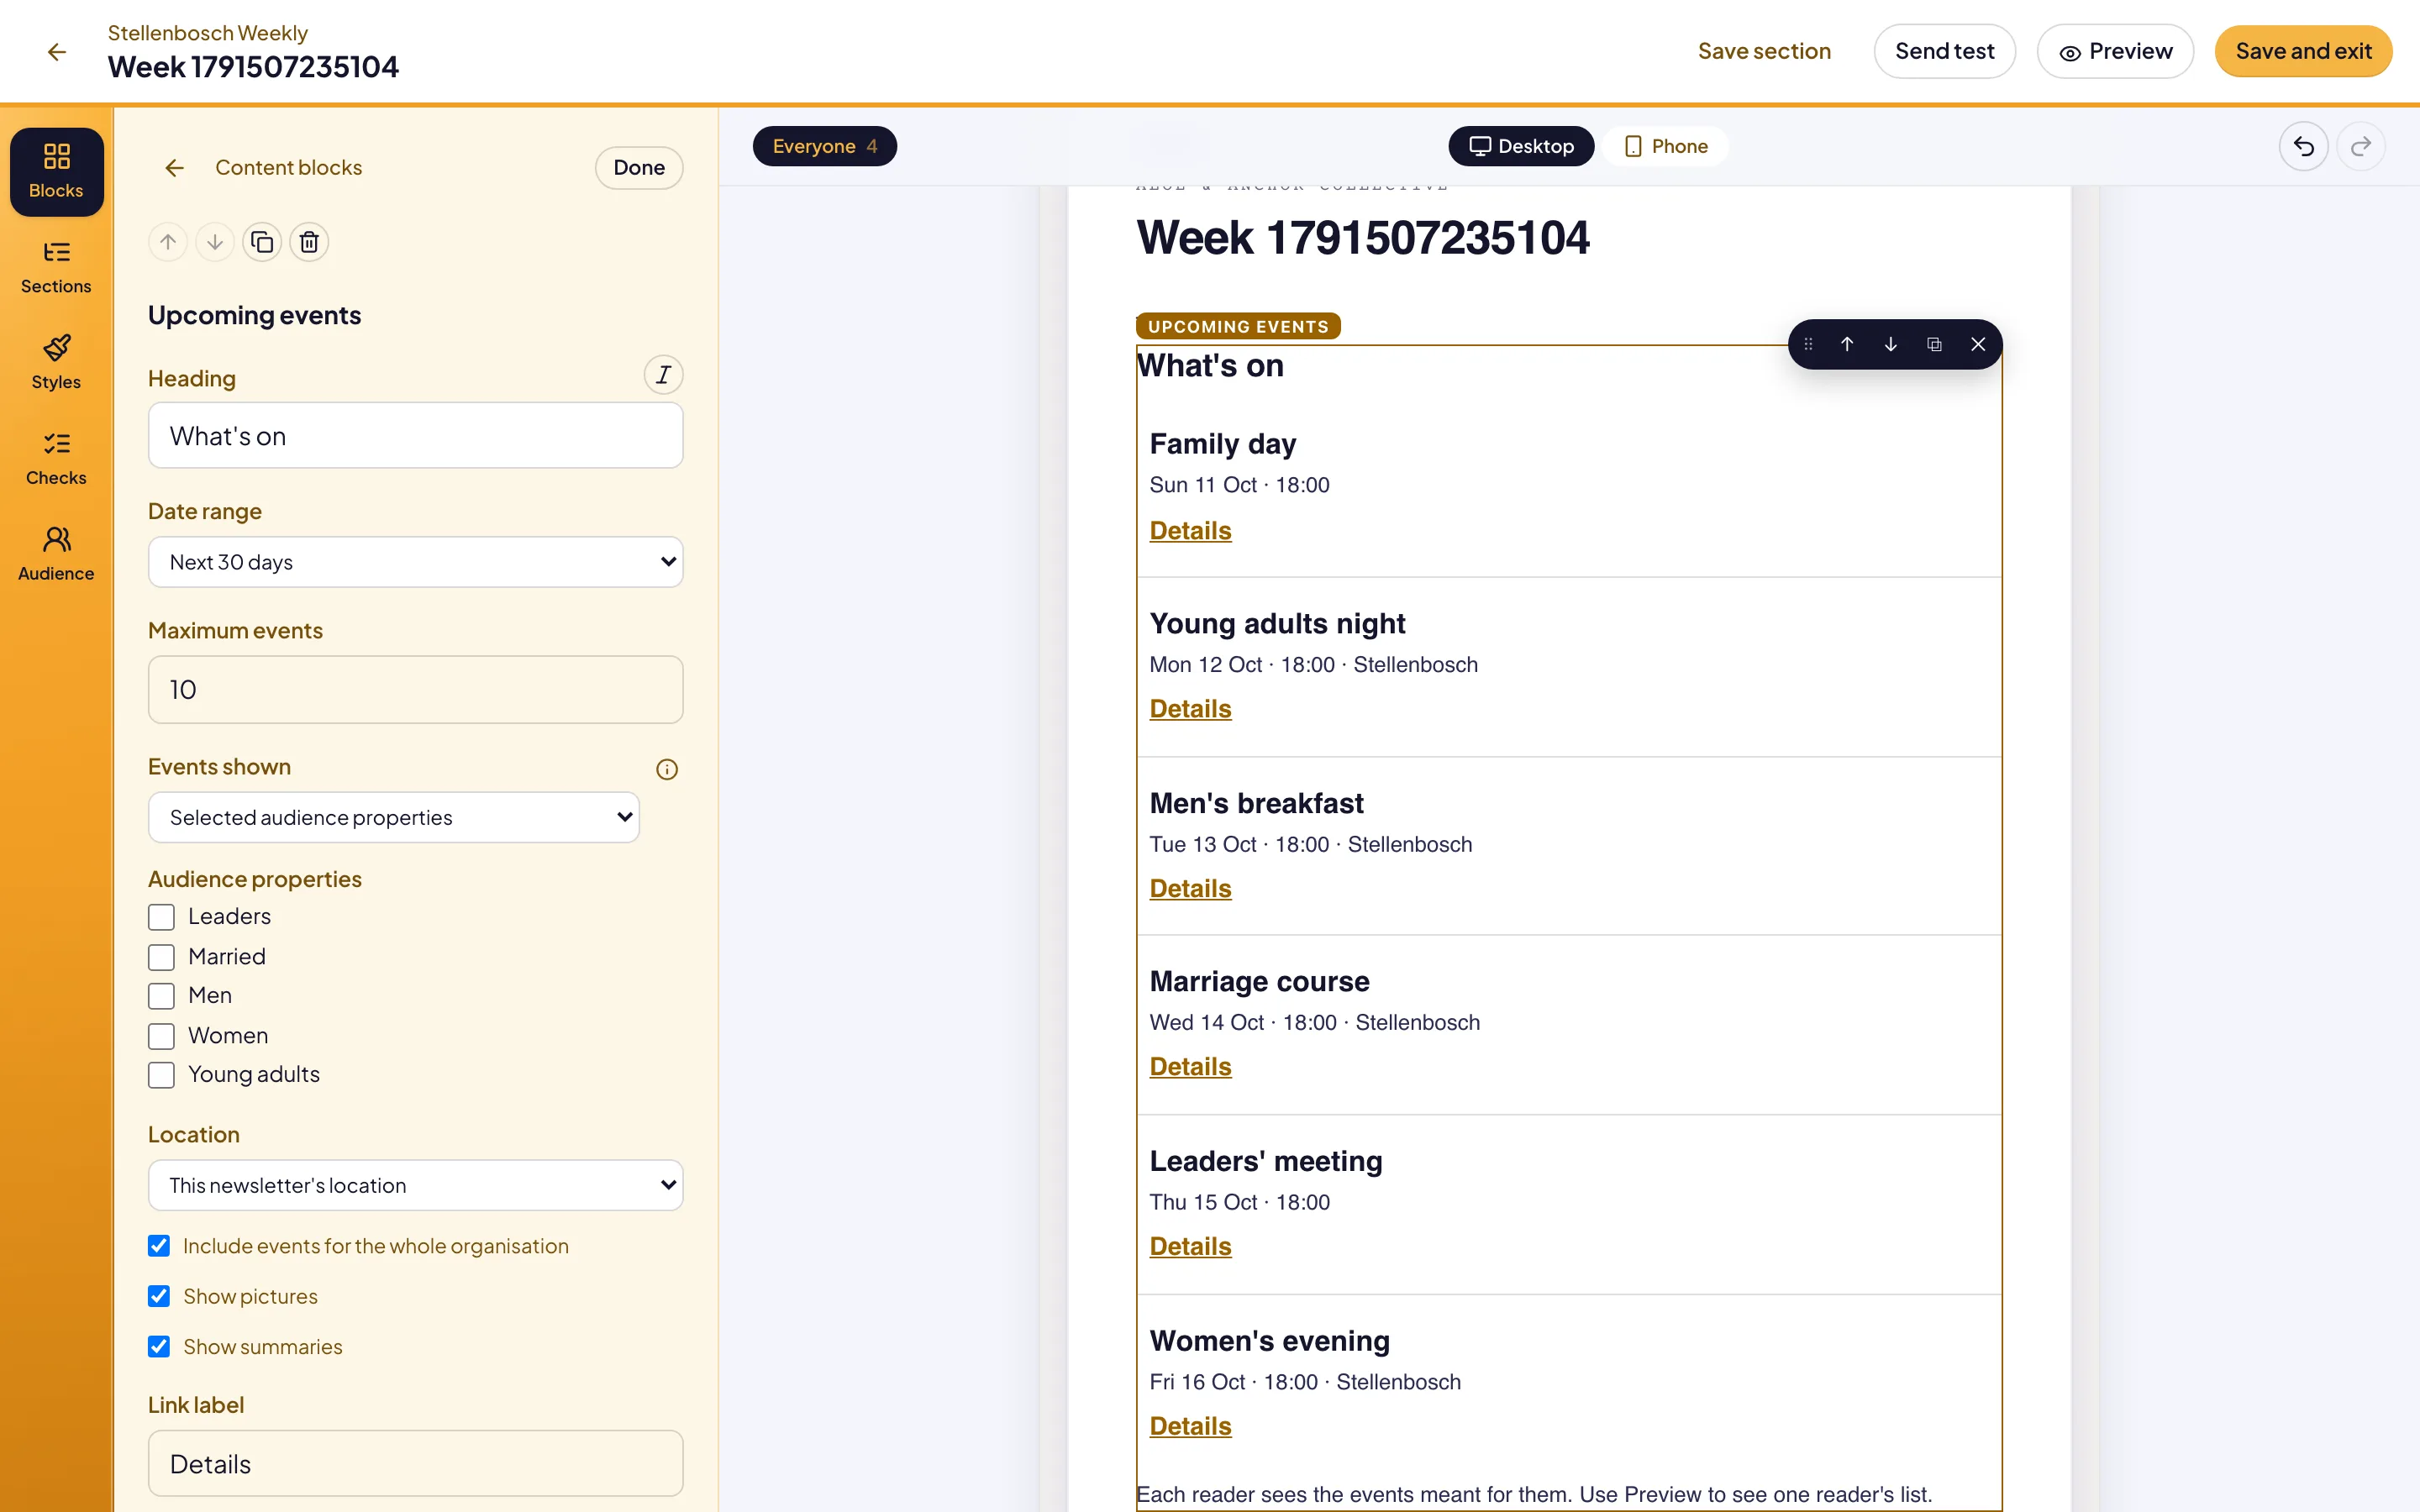Open the Styles sidebar panel

coord(56,363)
